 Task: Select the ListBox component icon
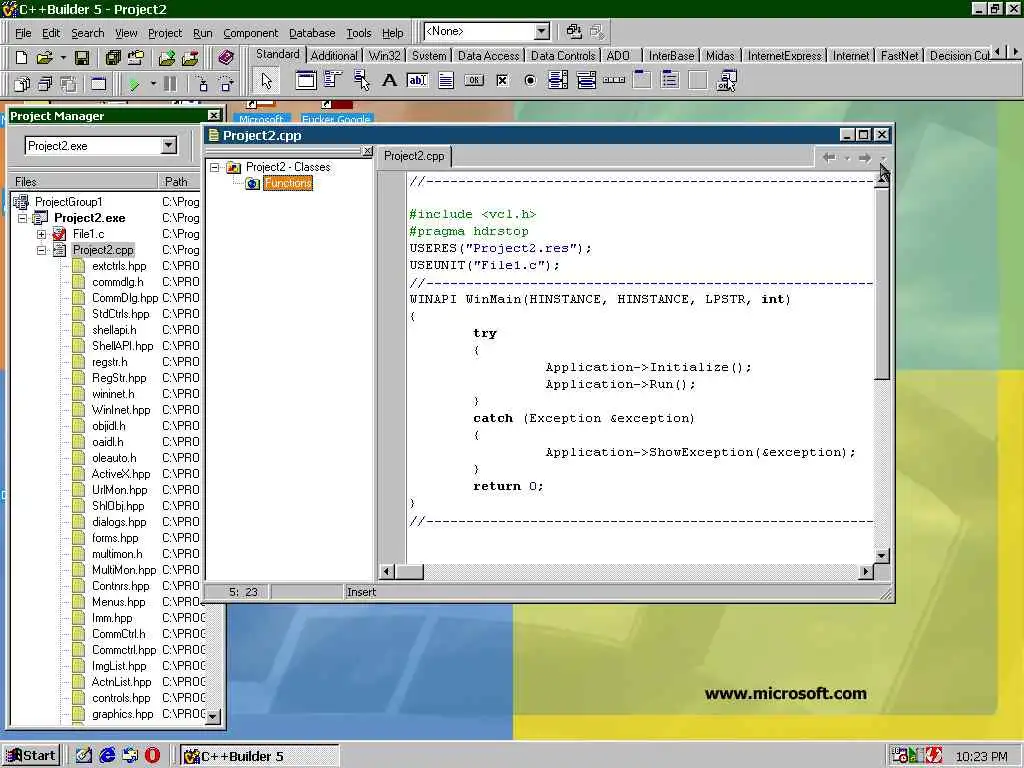558,80
